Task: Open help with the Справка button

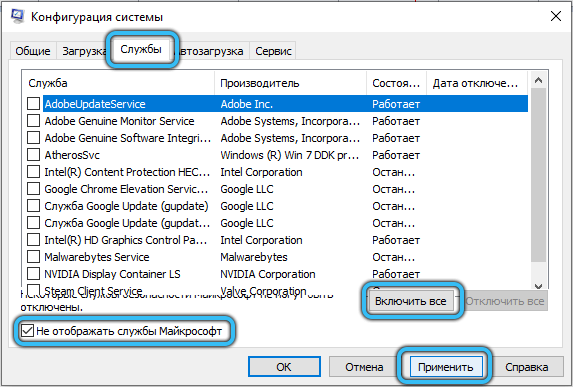Action: [x=527, y=367]
